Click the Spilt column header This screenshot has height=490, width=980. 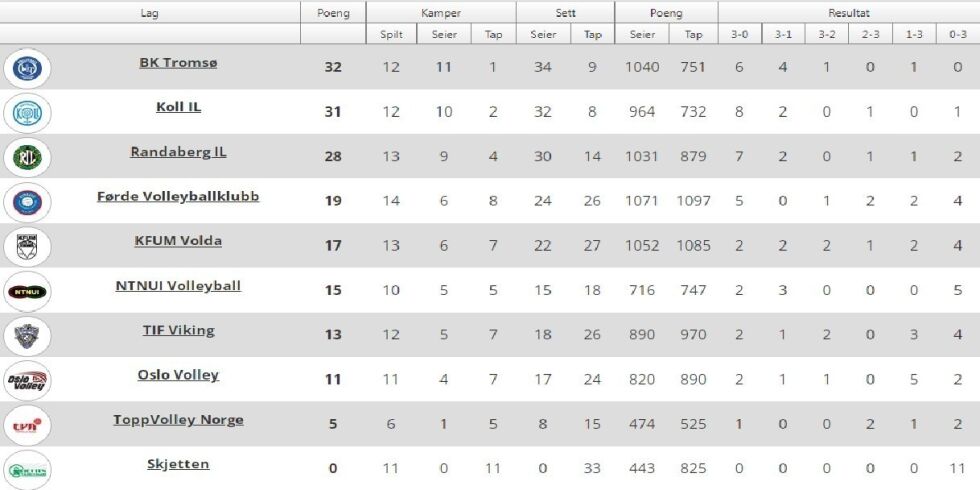click(391, 35)
